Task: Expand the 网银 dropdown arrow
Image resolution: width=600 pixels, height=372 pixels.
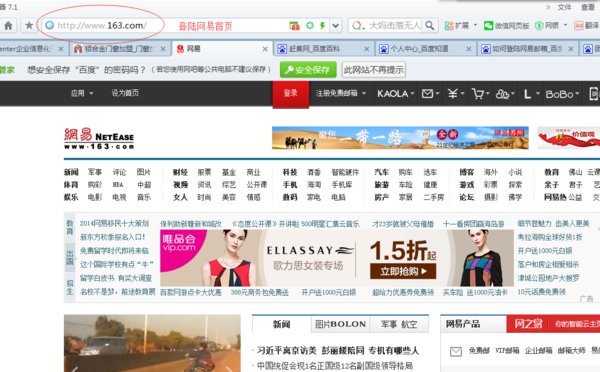Action: coord(566,25)
